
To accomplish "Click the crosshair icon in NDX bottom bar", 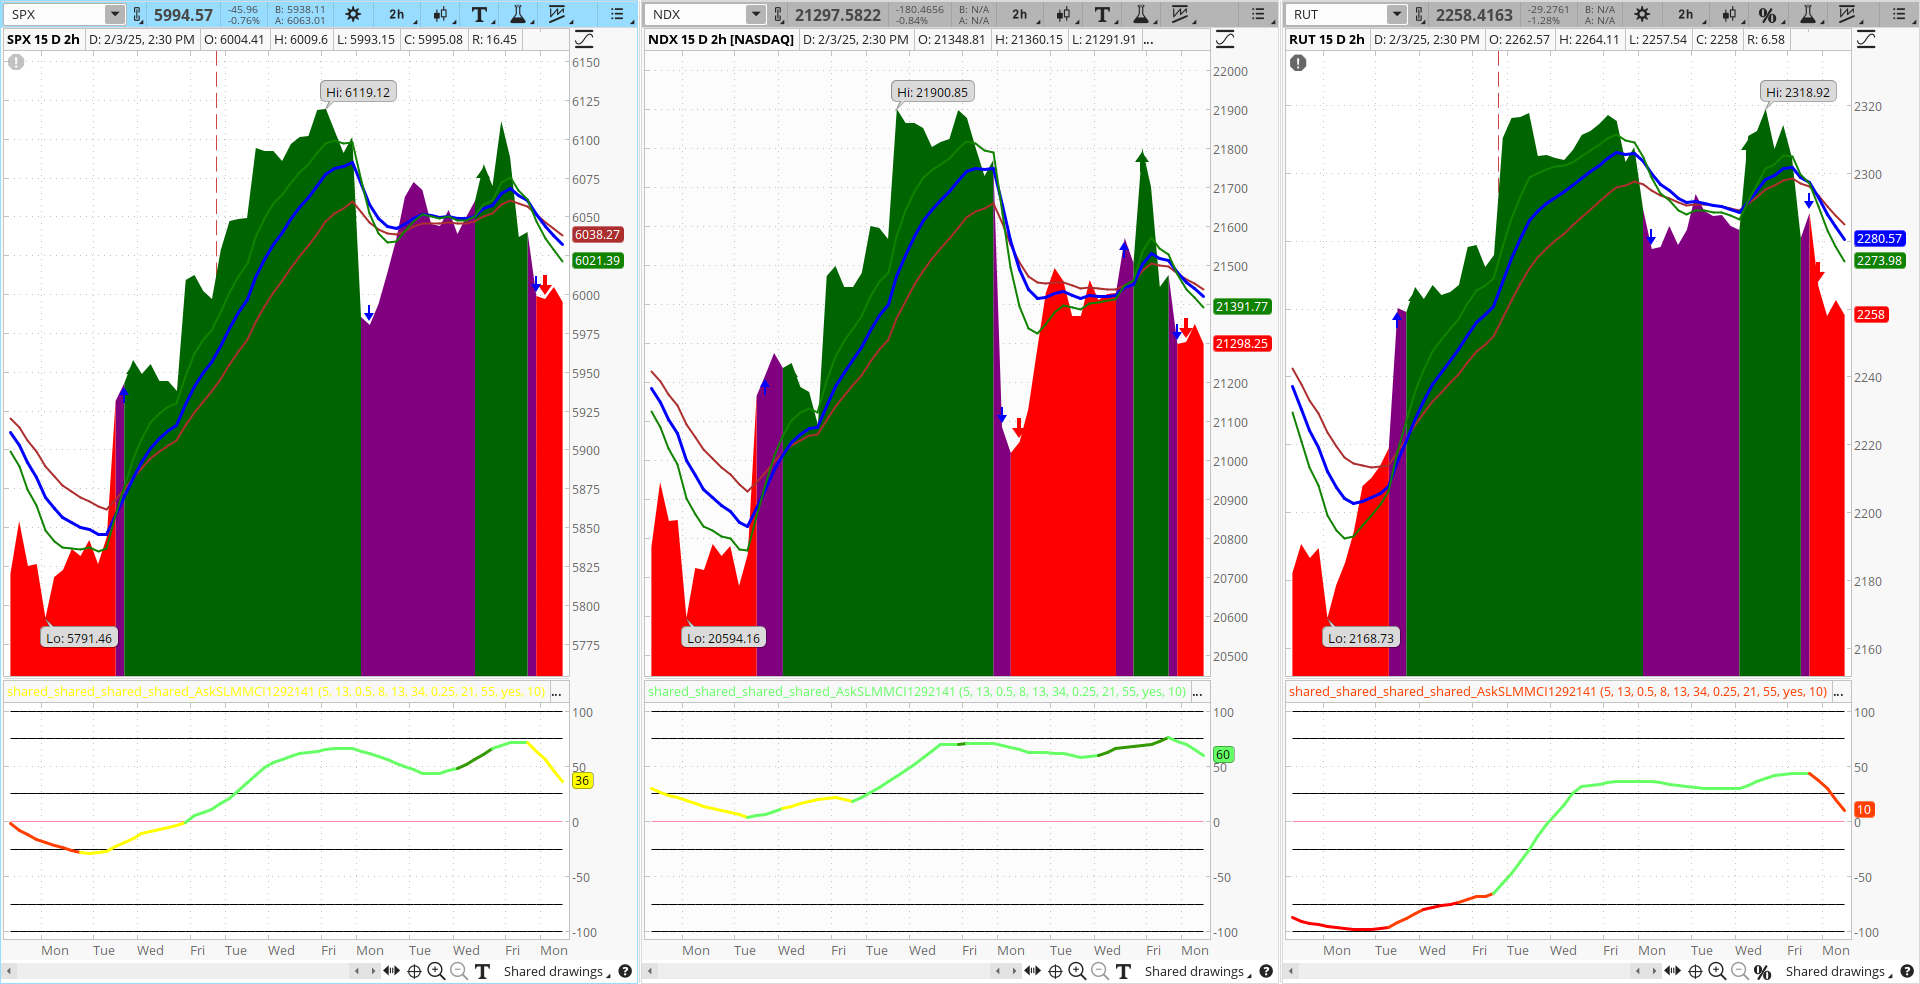I will [x=1055, y=971].
